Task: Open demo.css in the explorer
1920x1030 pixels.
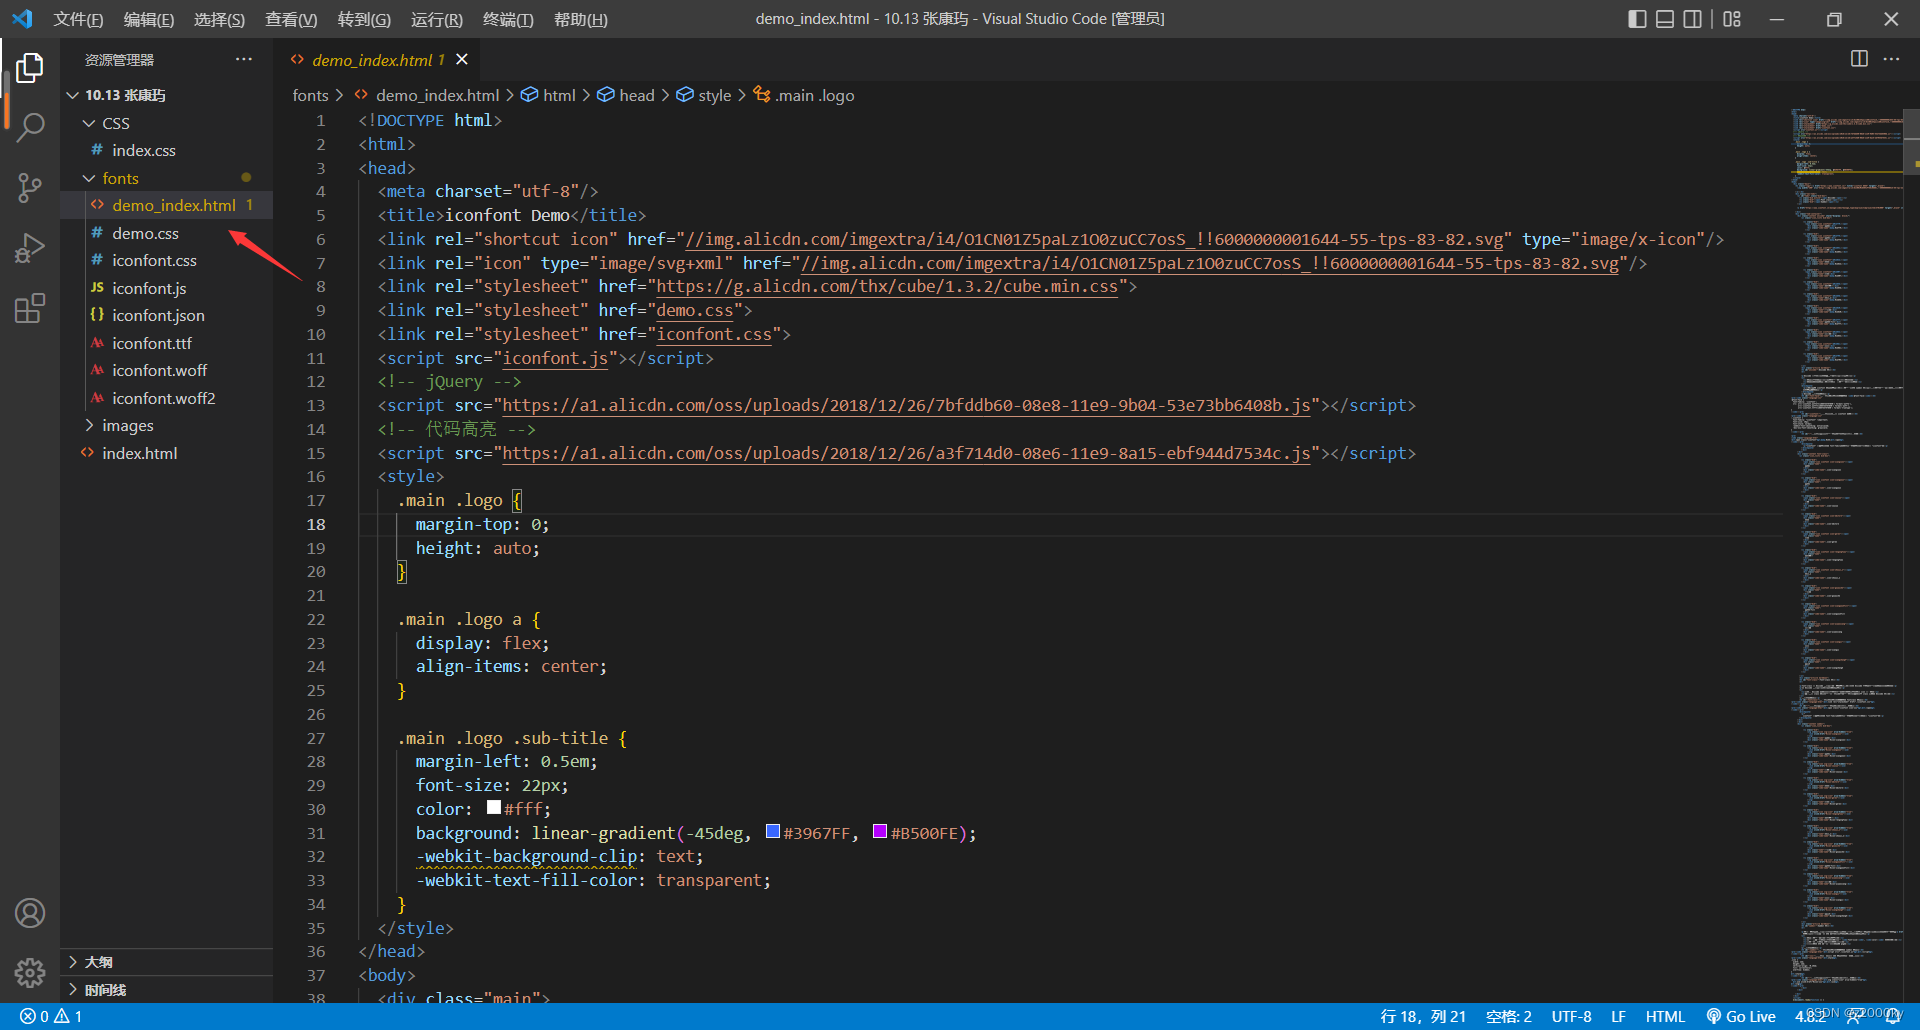Action: (166, 233)
